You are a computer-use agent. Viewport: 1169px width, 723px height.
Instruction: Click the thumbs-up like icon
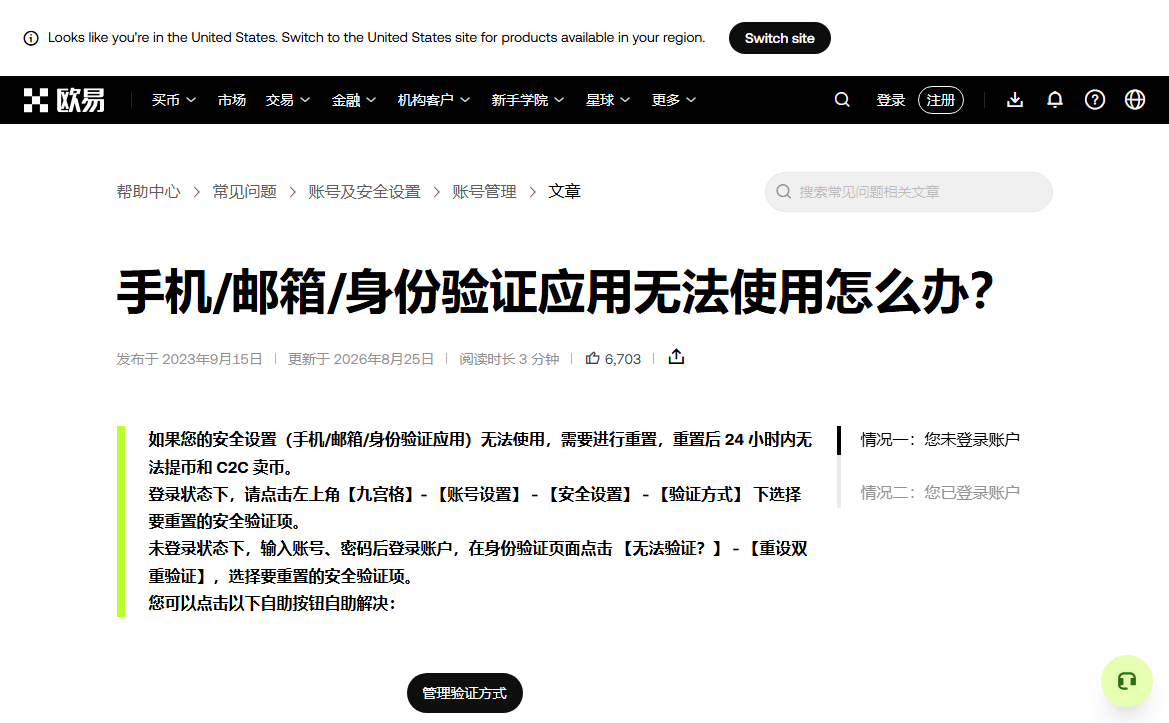coord(593,358)
